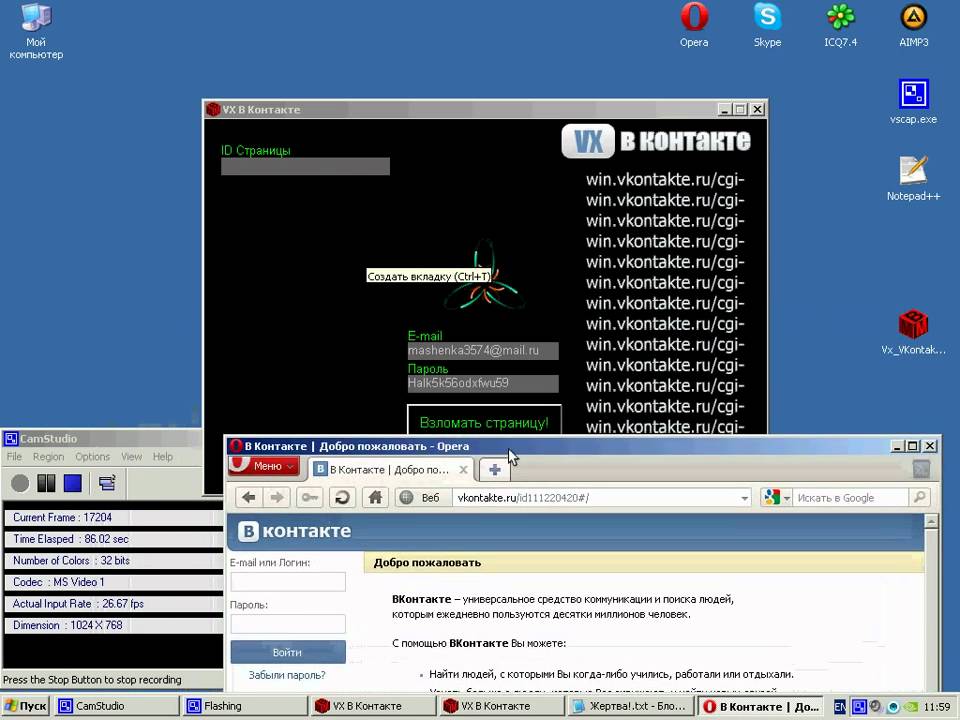Open the ICQ7.4 desktop icon

[x=841, y=25]
